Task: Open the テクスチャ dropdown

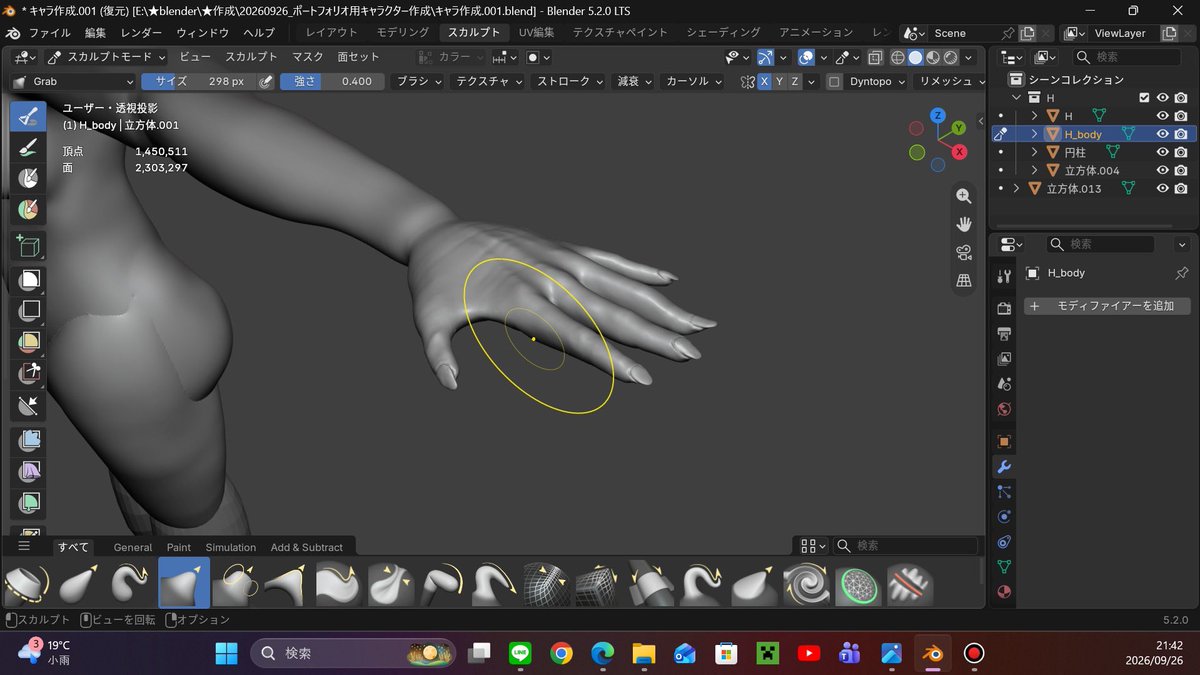Action: 487,82
